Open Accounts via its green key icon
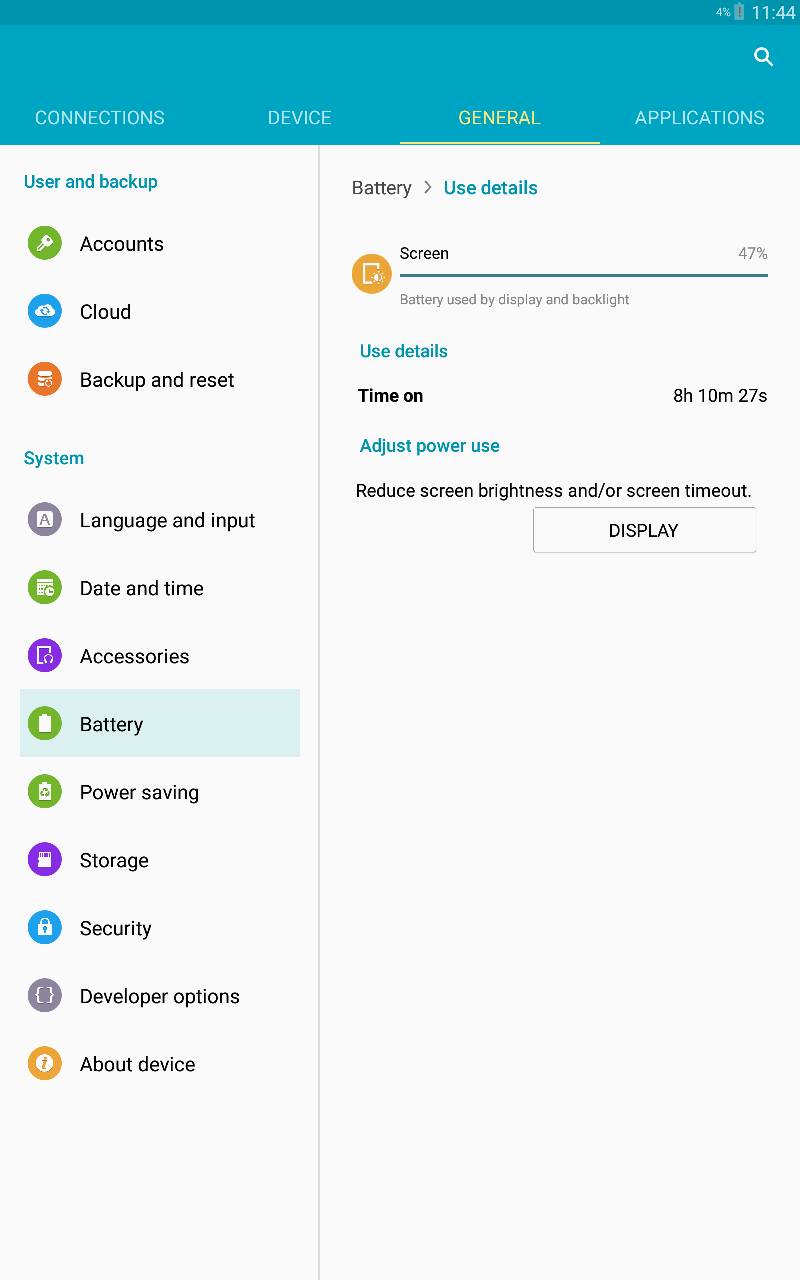The image size is (800, 1280). point(44,243)
